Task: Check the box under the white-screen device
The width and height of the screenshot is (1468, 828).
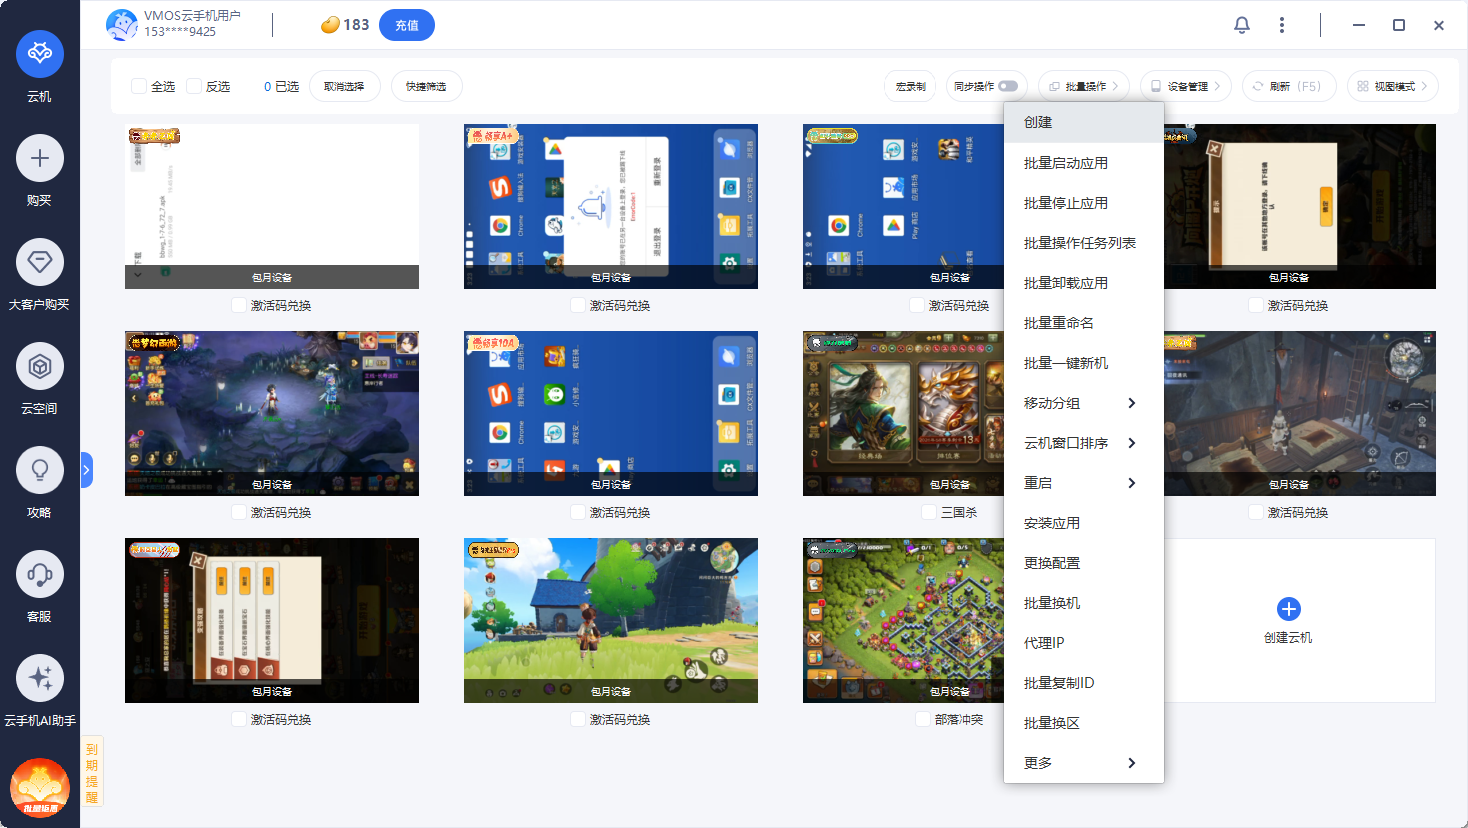Action: pyautogui.click(x=239, y=305)
